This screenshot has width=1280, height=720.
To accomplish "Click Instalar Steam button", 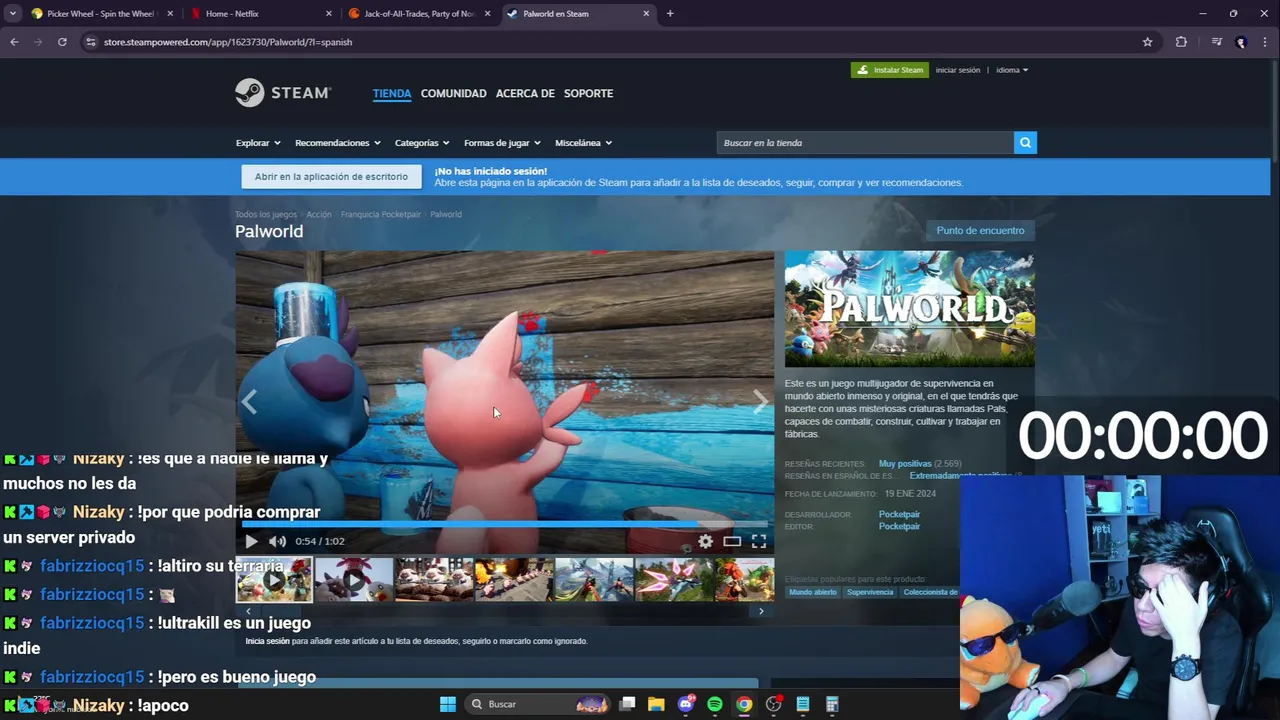I will pyautogui.click(x=890, y=70).
